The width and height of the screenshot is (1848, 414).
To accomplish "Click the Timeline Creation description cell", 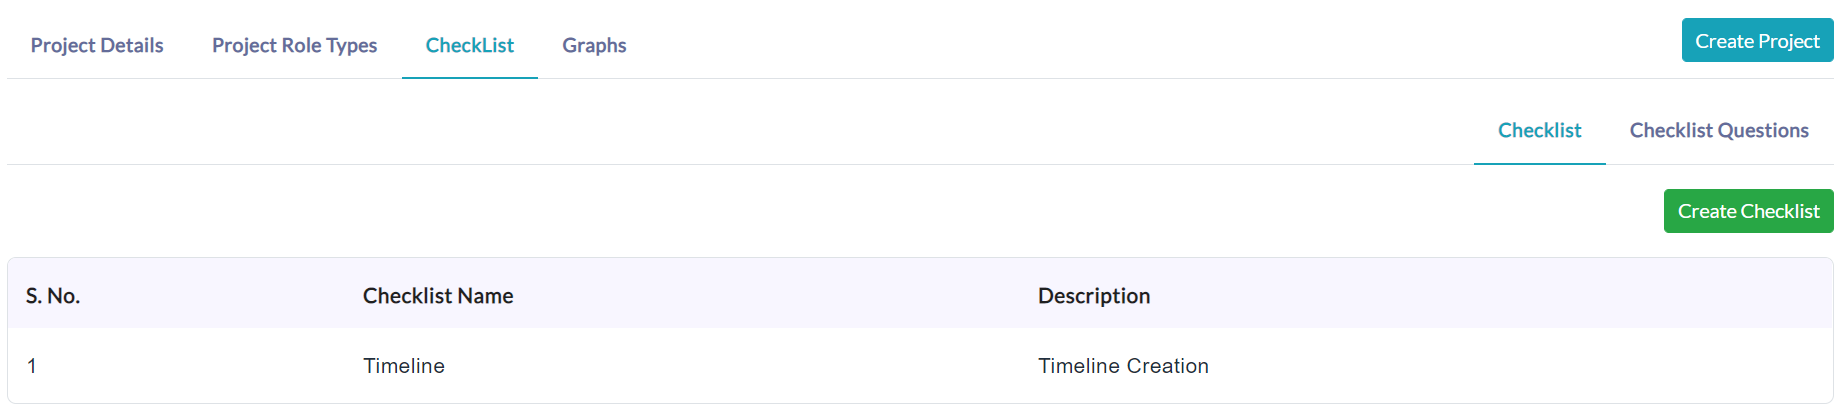I will click(1123, 366).
